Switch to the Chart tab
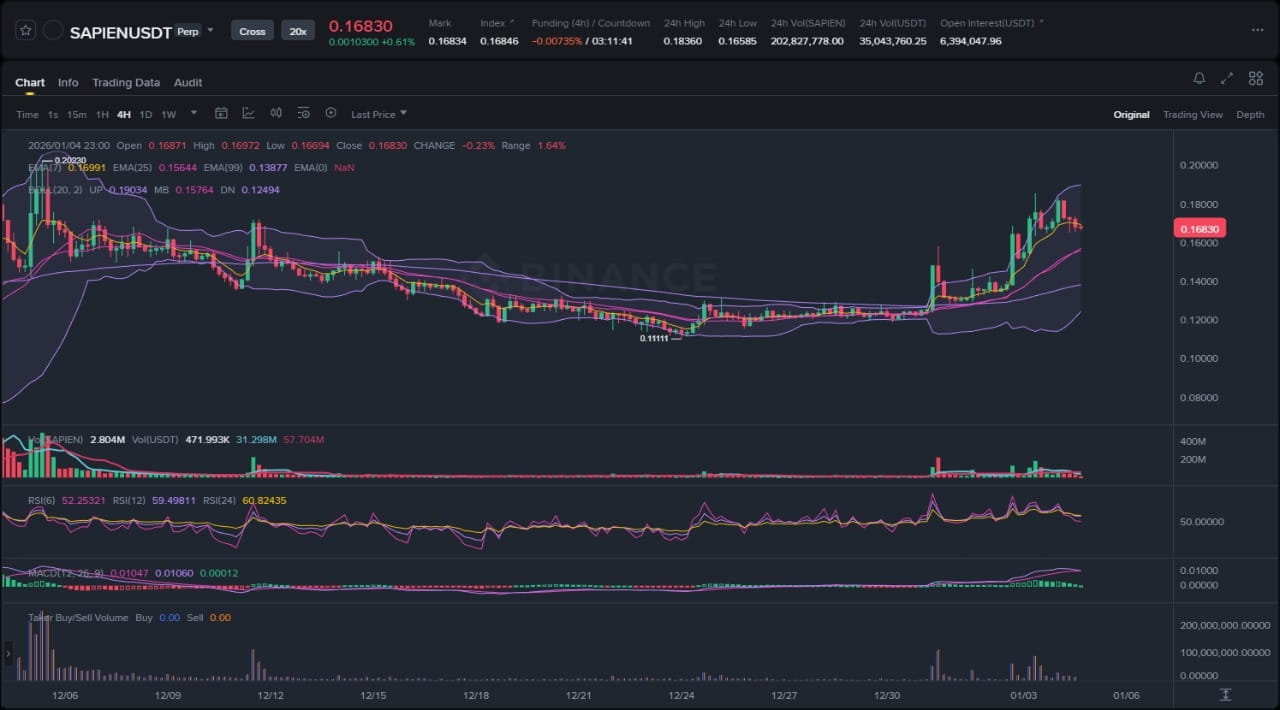This screenshot has width=1280, height=710. click(30, 82)
